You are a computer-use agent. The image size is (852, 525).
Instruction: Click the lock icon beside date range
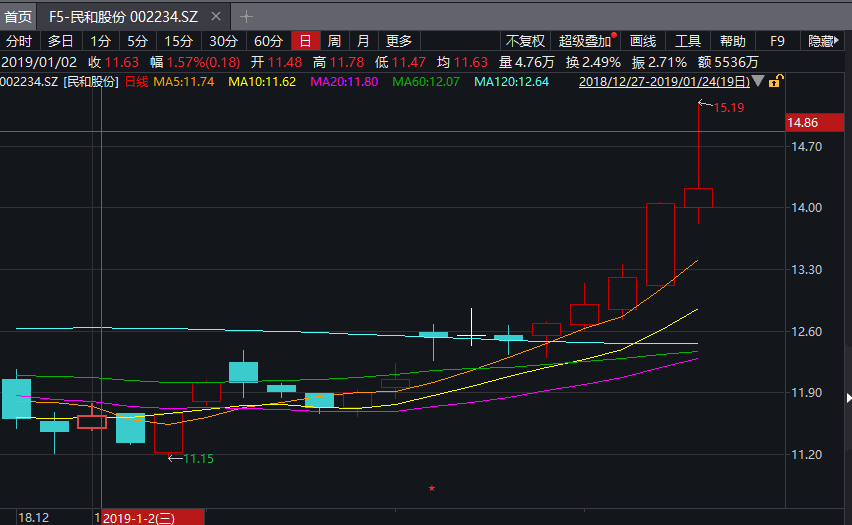click(x=776, y=82)
